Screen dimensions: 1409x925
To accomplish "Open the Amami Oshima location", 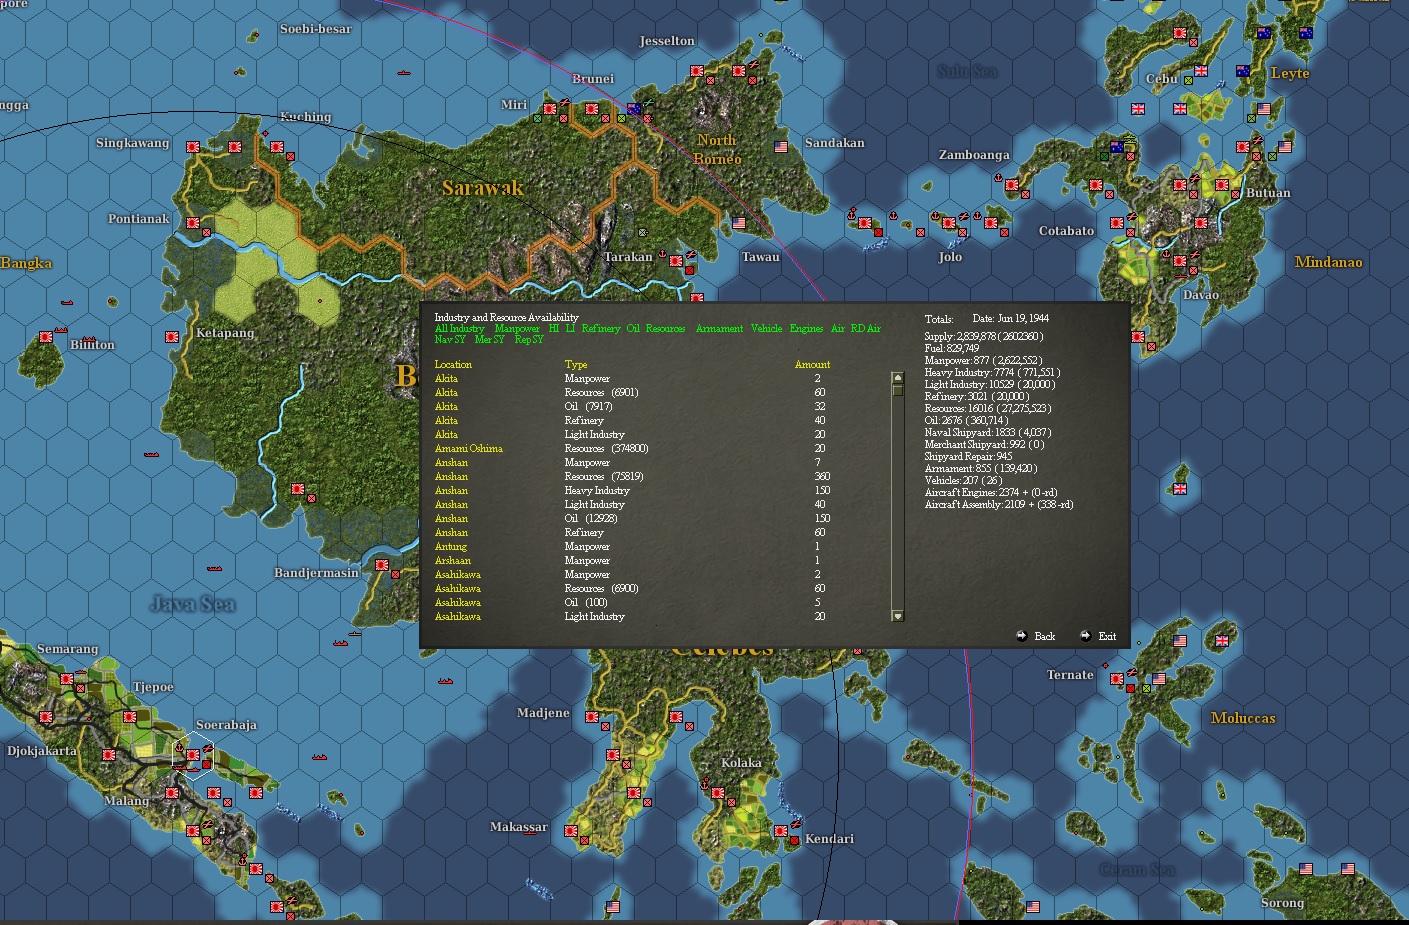I will point(469,448).
